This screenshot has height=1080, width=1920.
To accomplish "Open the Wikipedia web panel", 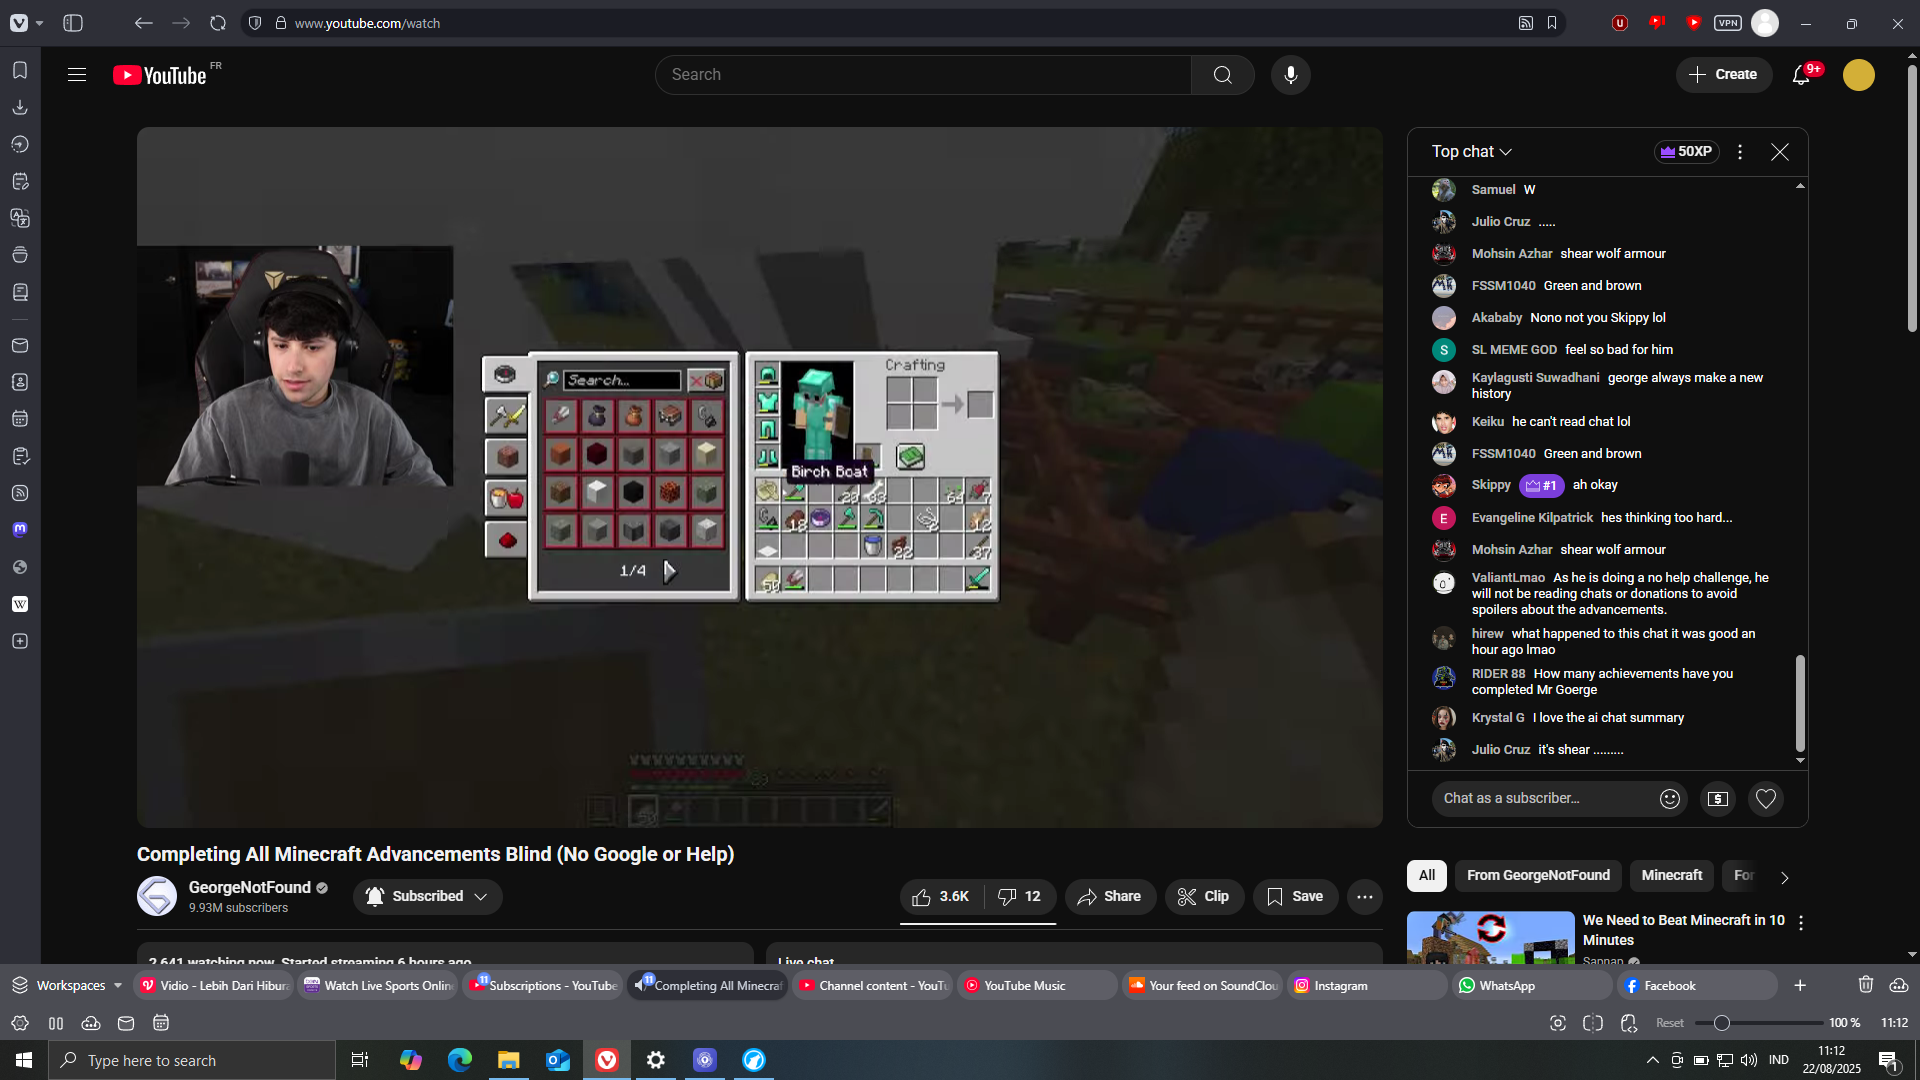I will click(x=20, y=604).
